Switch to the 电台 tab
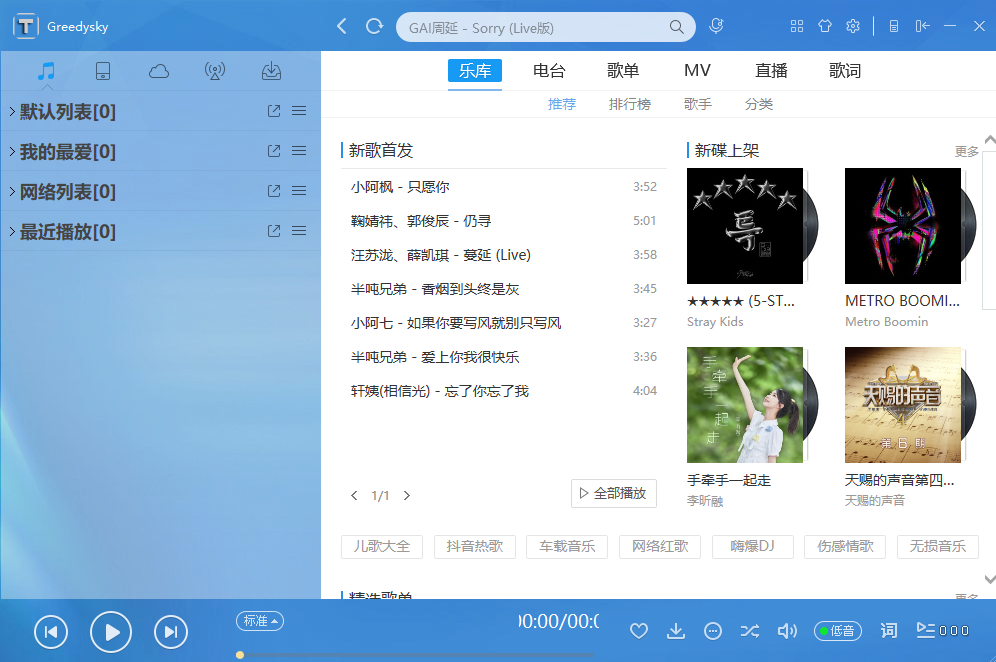This screenshot has height=662, width=996. tap(549, 71)
